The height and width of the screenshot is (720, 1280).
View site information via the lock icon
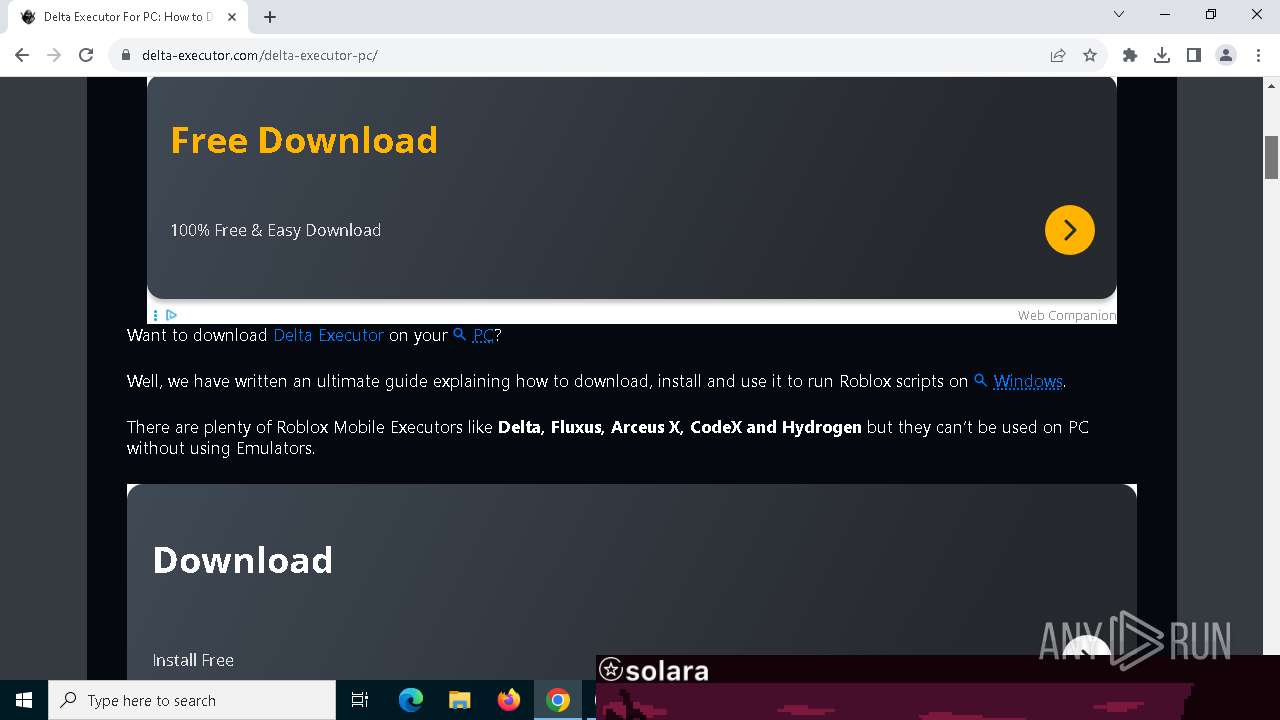(x=126, y=55)
